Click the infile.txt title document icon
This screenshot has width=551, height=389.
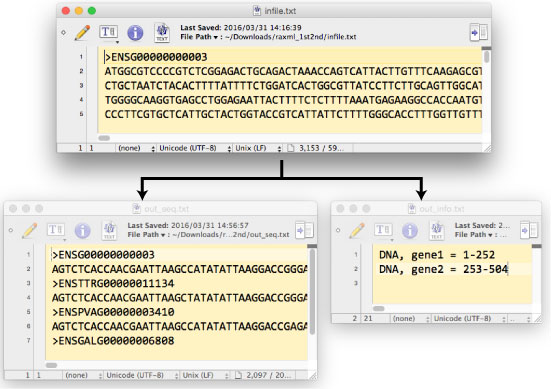pyautogui.click(x=257, y=11)
